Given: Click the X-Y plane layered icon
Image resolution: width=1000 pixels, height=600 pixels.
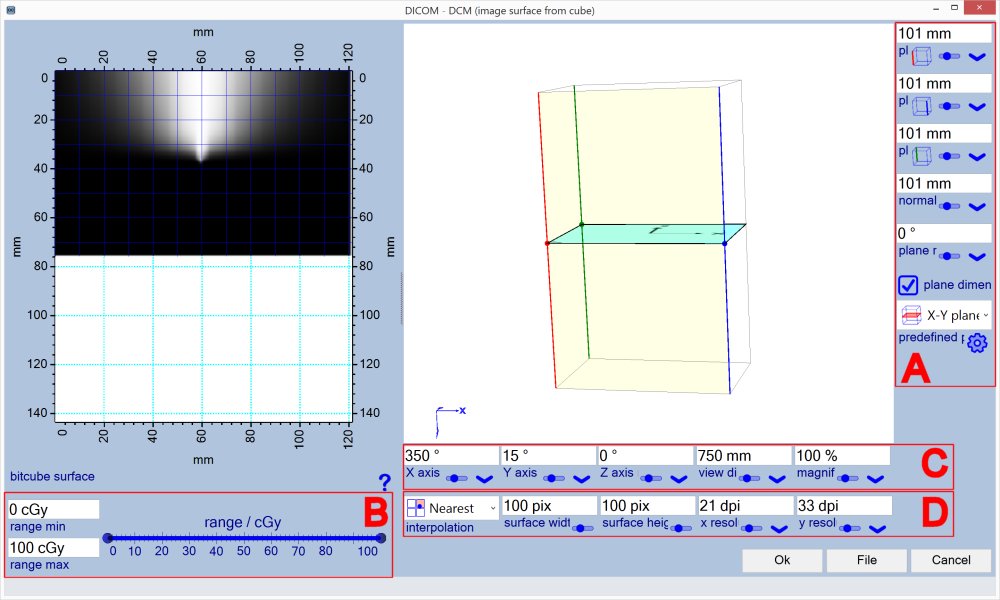Looking at the screenshot, I should [x=911, y=315].
